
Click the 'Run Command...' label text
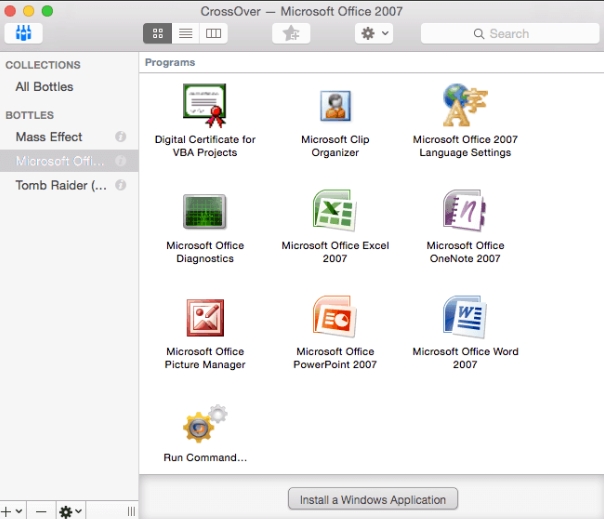pos(205,457)
